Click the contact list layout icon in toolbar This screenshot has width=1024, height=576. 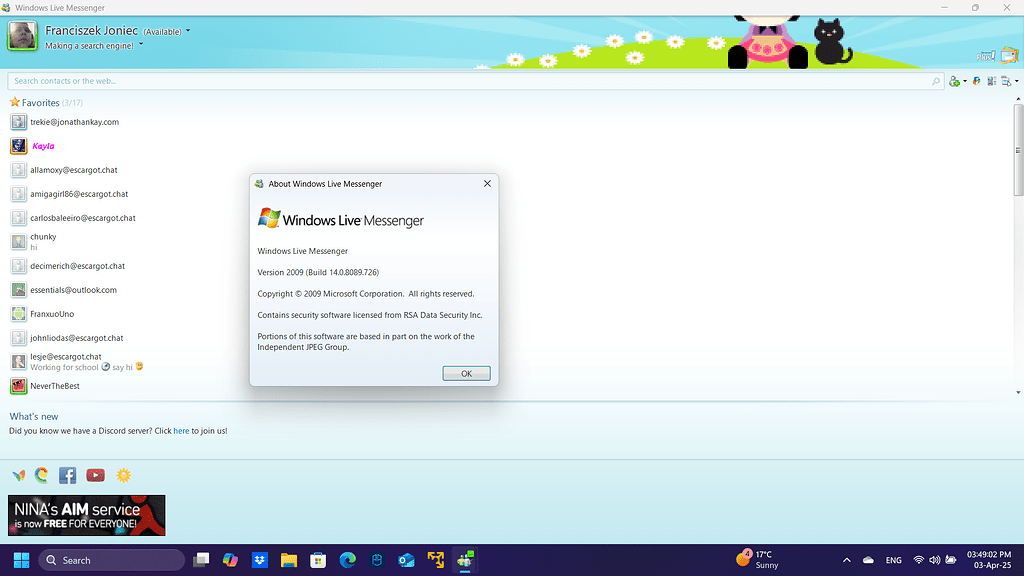coord(992,81)
